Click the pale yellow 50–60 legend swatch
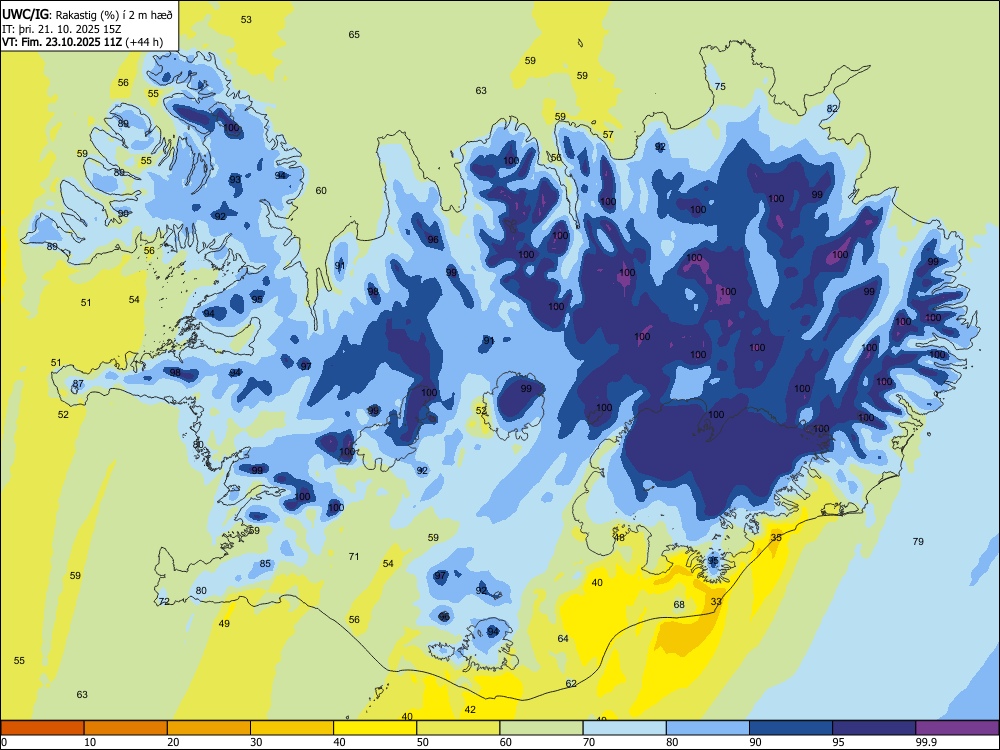This screenshot has width=1000, height=750. click(x=458, y=728)
